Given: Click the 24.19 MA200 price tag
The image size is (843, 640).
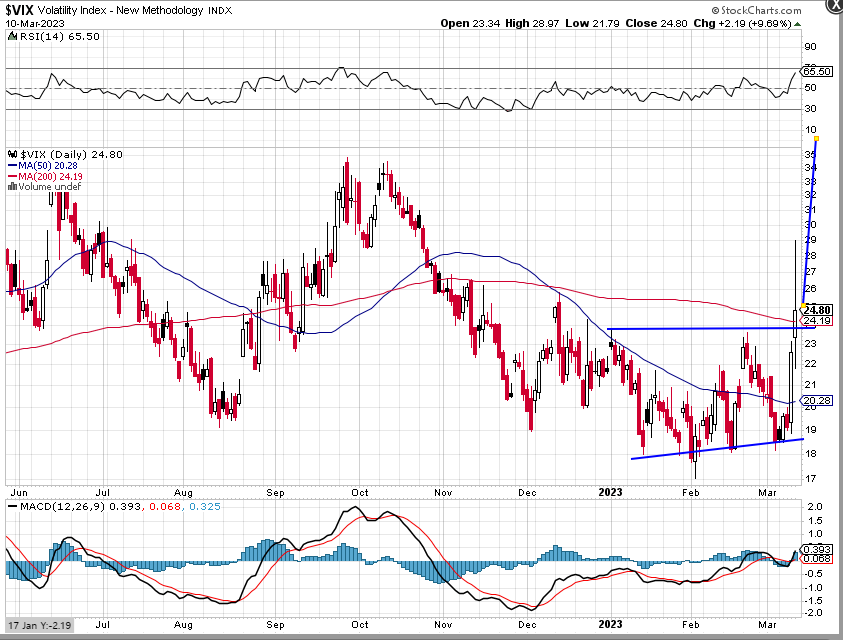Looking at the screenshot, I should (817, 321).
